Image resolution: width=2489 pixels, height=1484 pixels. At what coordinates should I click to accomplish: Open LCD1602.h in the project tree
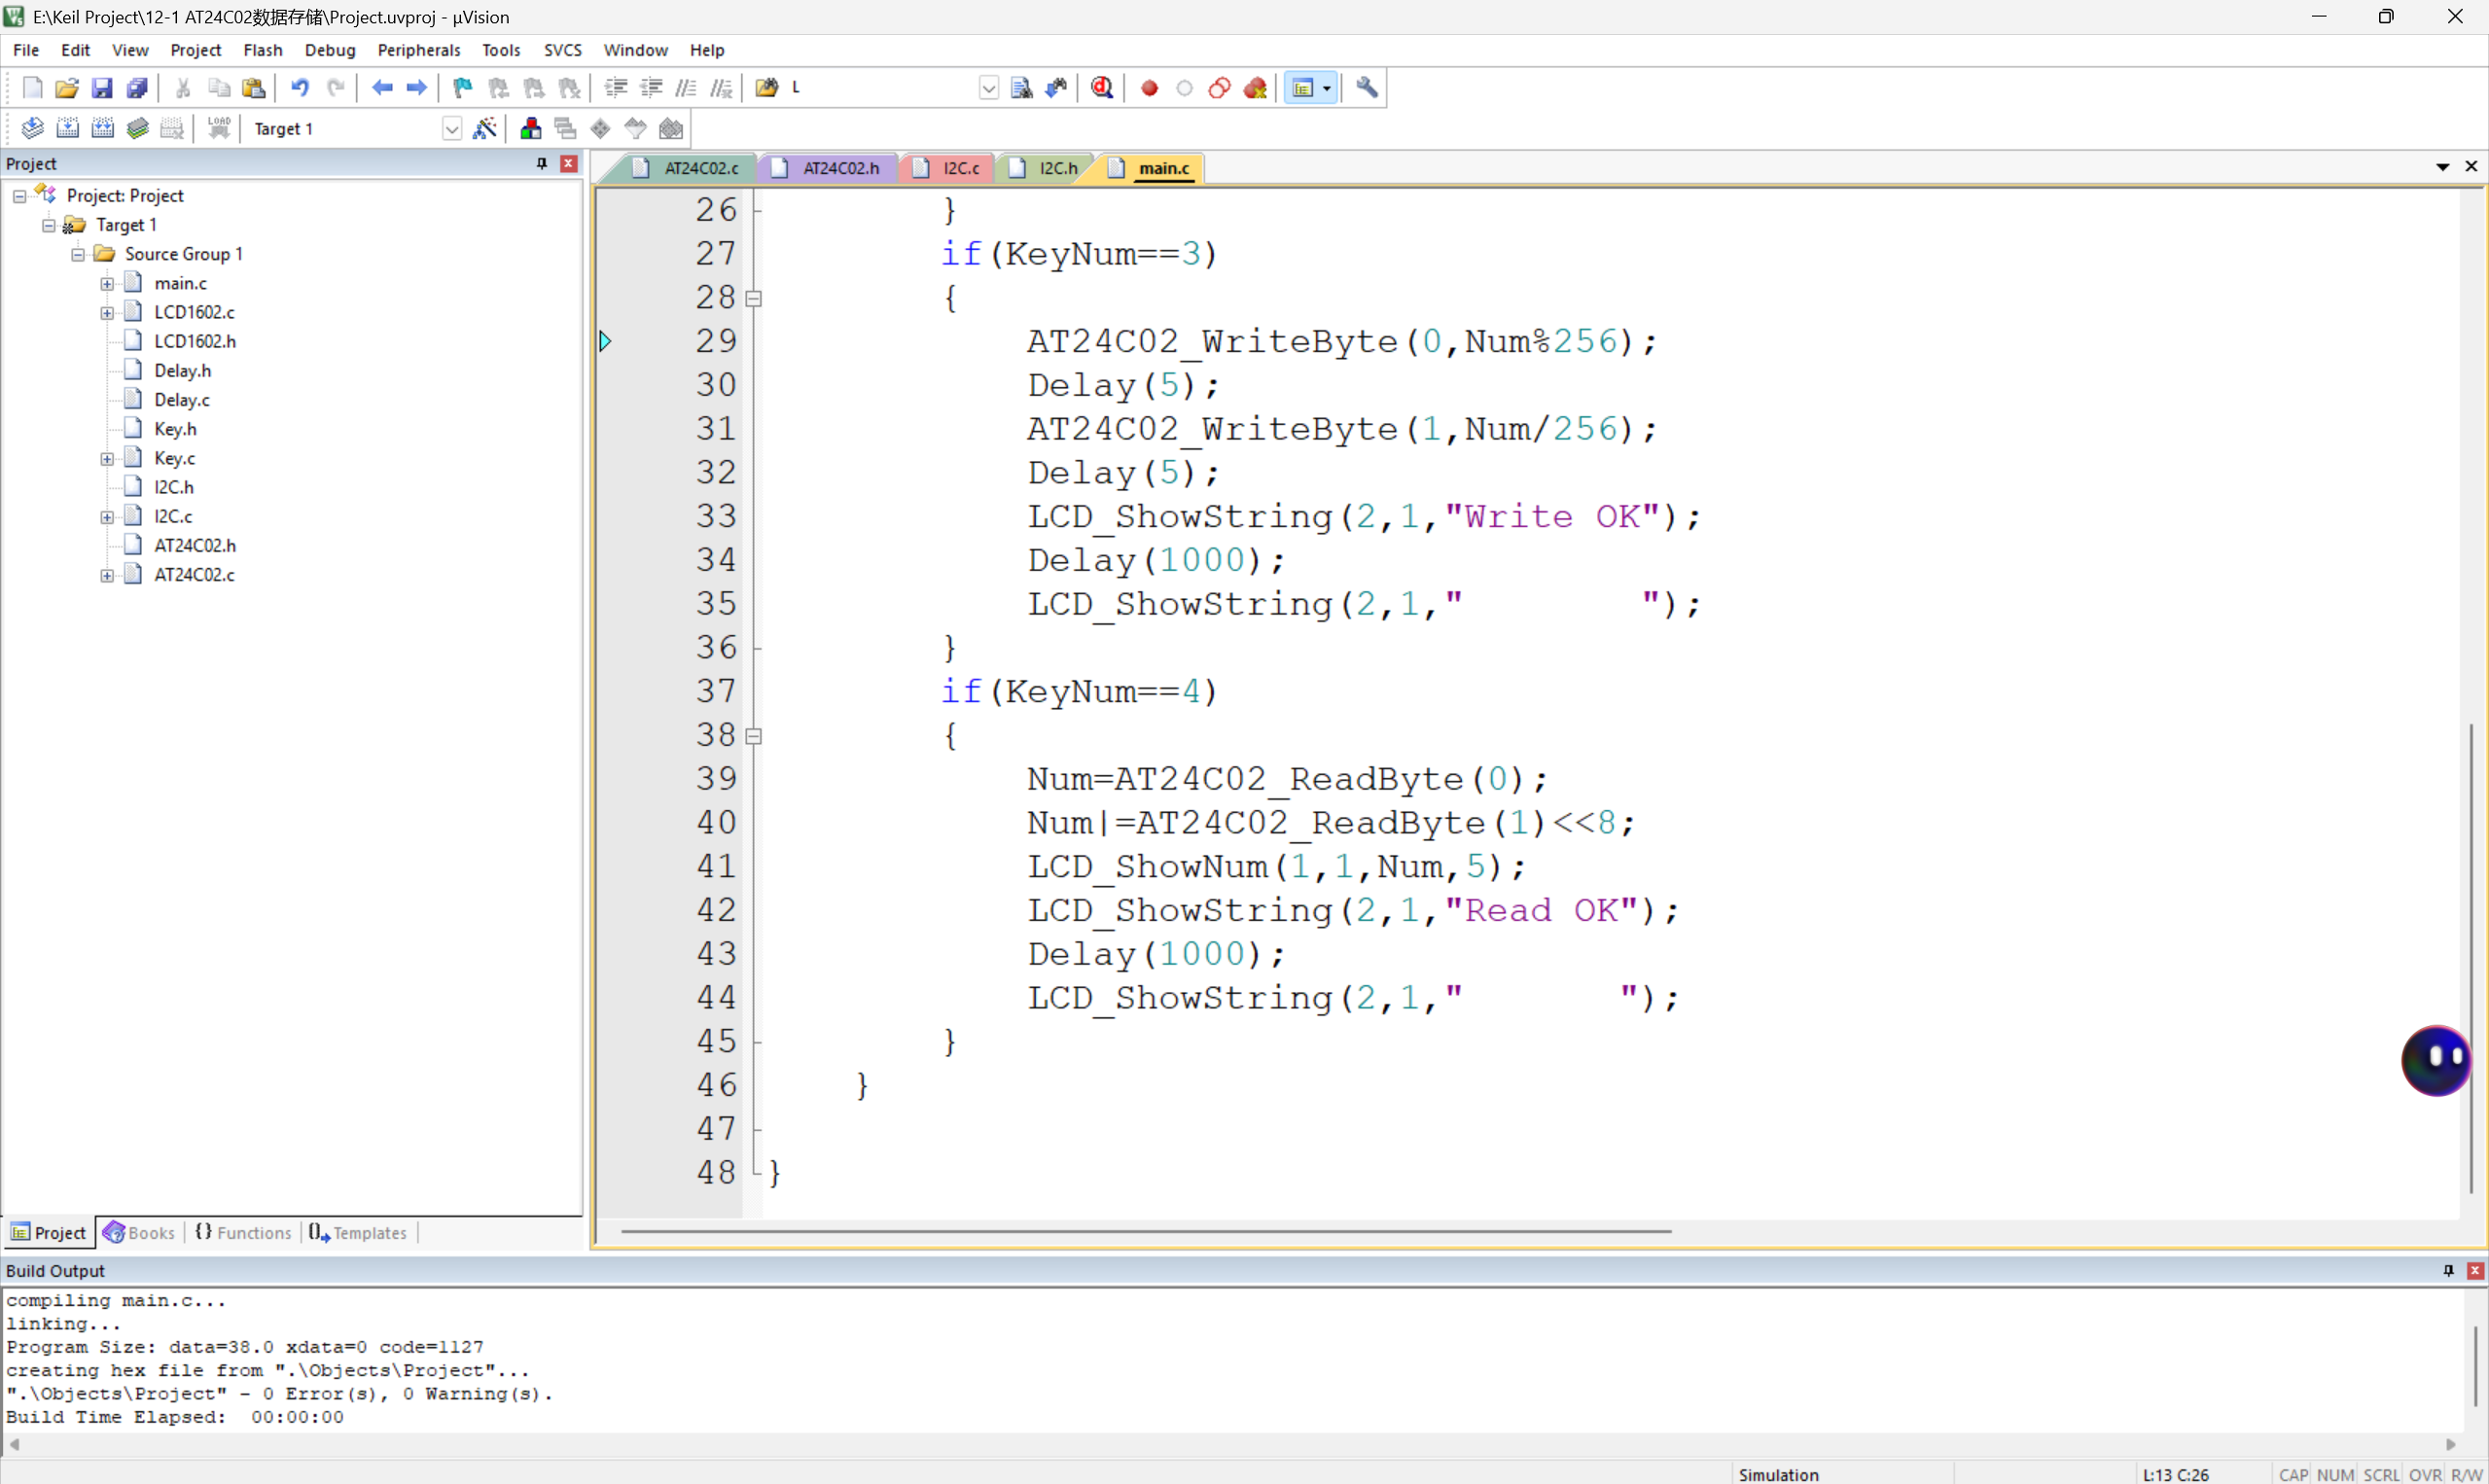[x=195, y=341]
